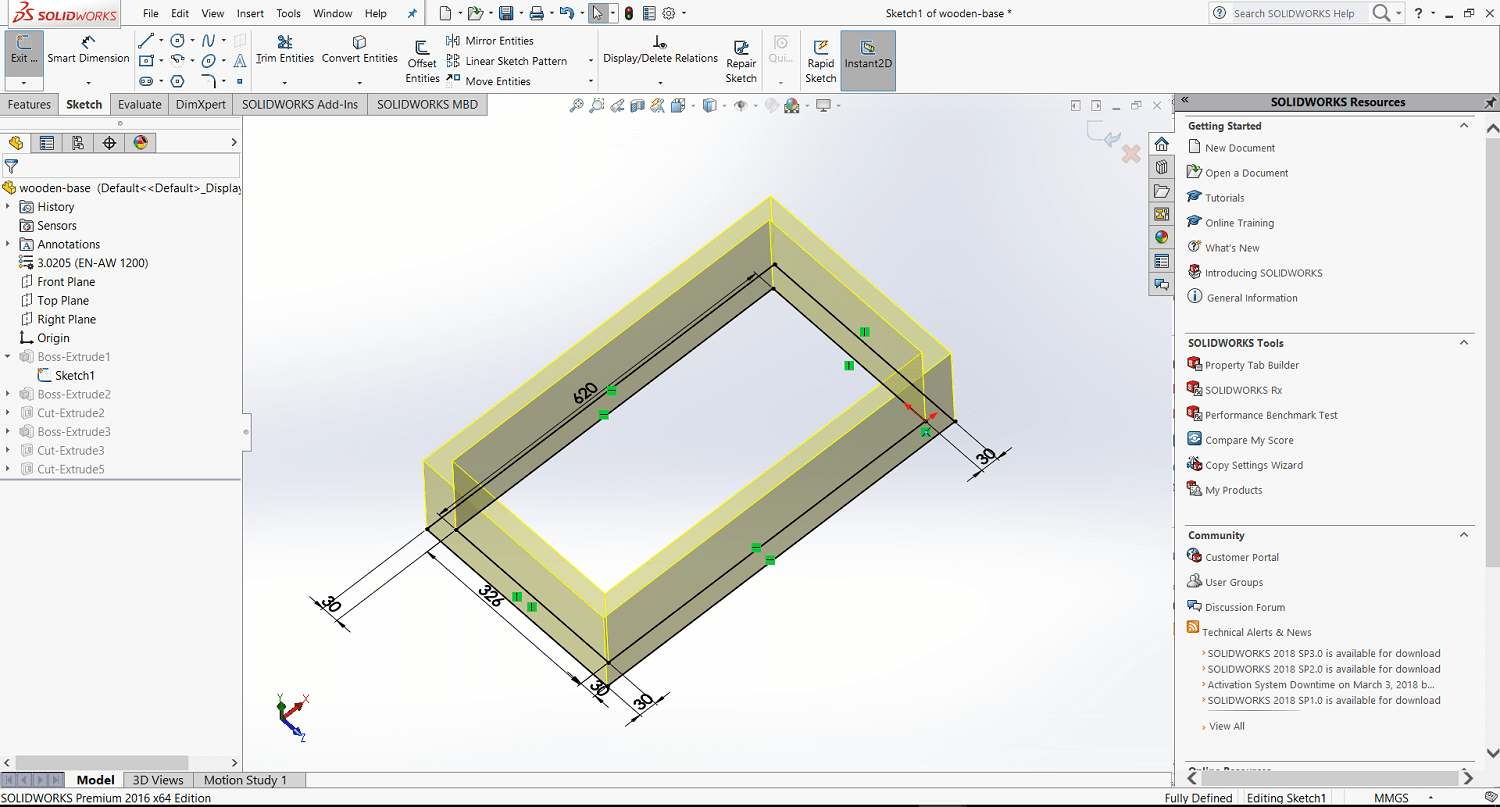This screenshot has width=1500, height=807.
Task: Confirm sketch with corner exit arrow
Action: pyautogui.click(x=1103, y=133)
